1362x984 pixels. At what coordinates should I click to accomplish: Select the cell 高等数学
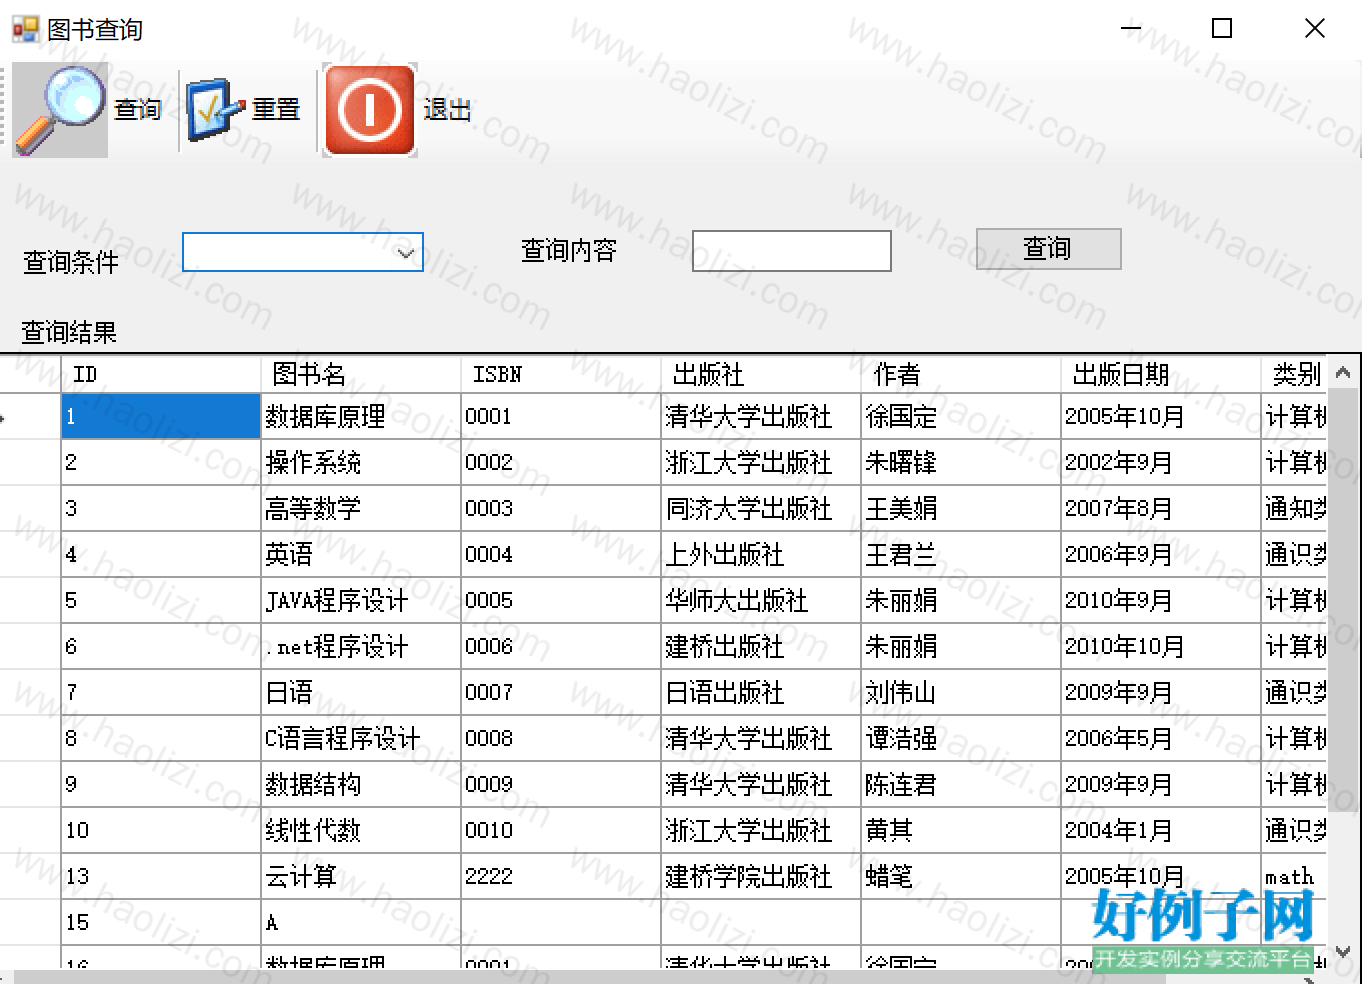click(361, 508)
